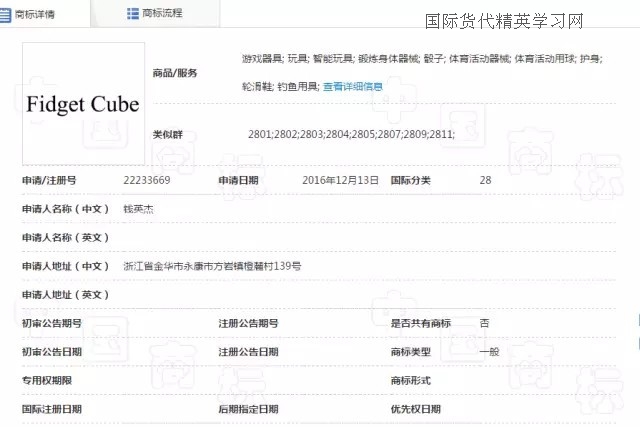Click the 商标类型 value 一般
Viewport: 640px width, 427px height.
point(488,352)
